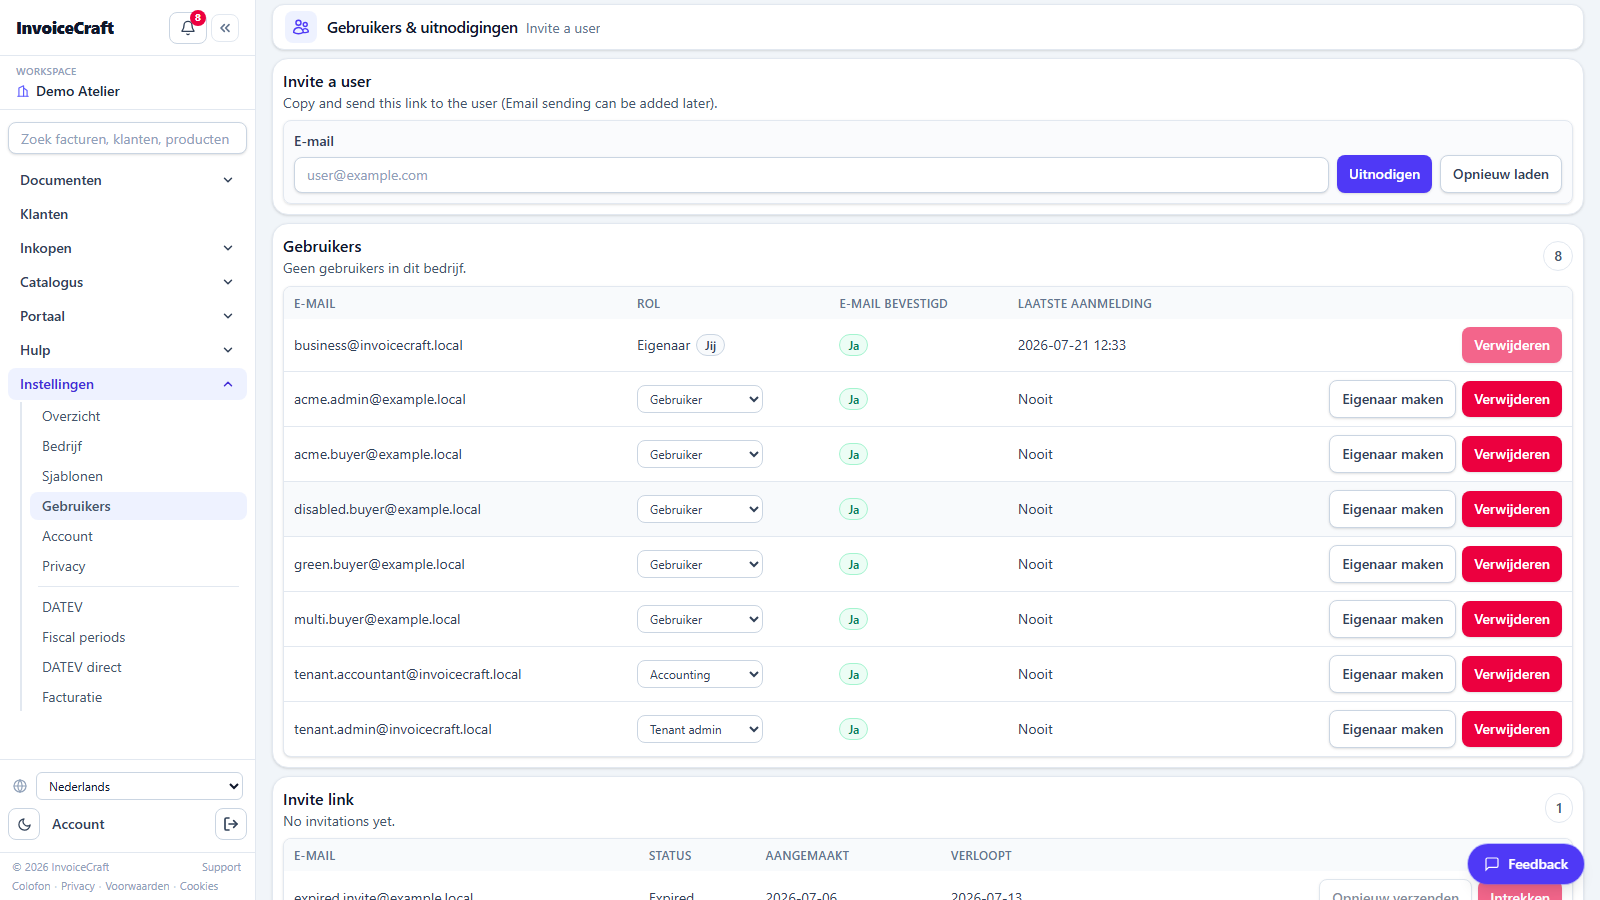Viewport: 1600px width, 900px height.
Task: Open the role dropdown for disabled.buyer@example.local
Action: pos(699,509)
